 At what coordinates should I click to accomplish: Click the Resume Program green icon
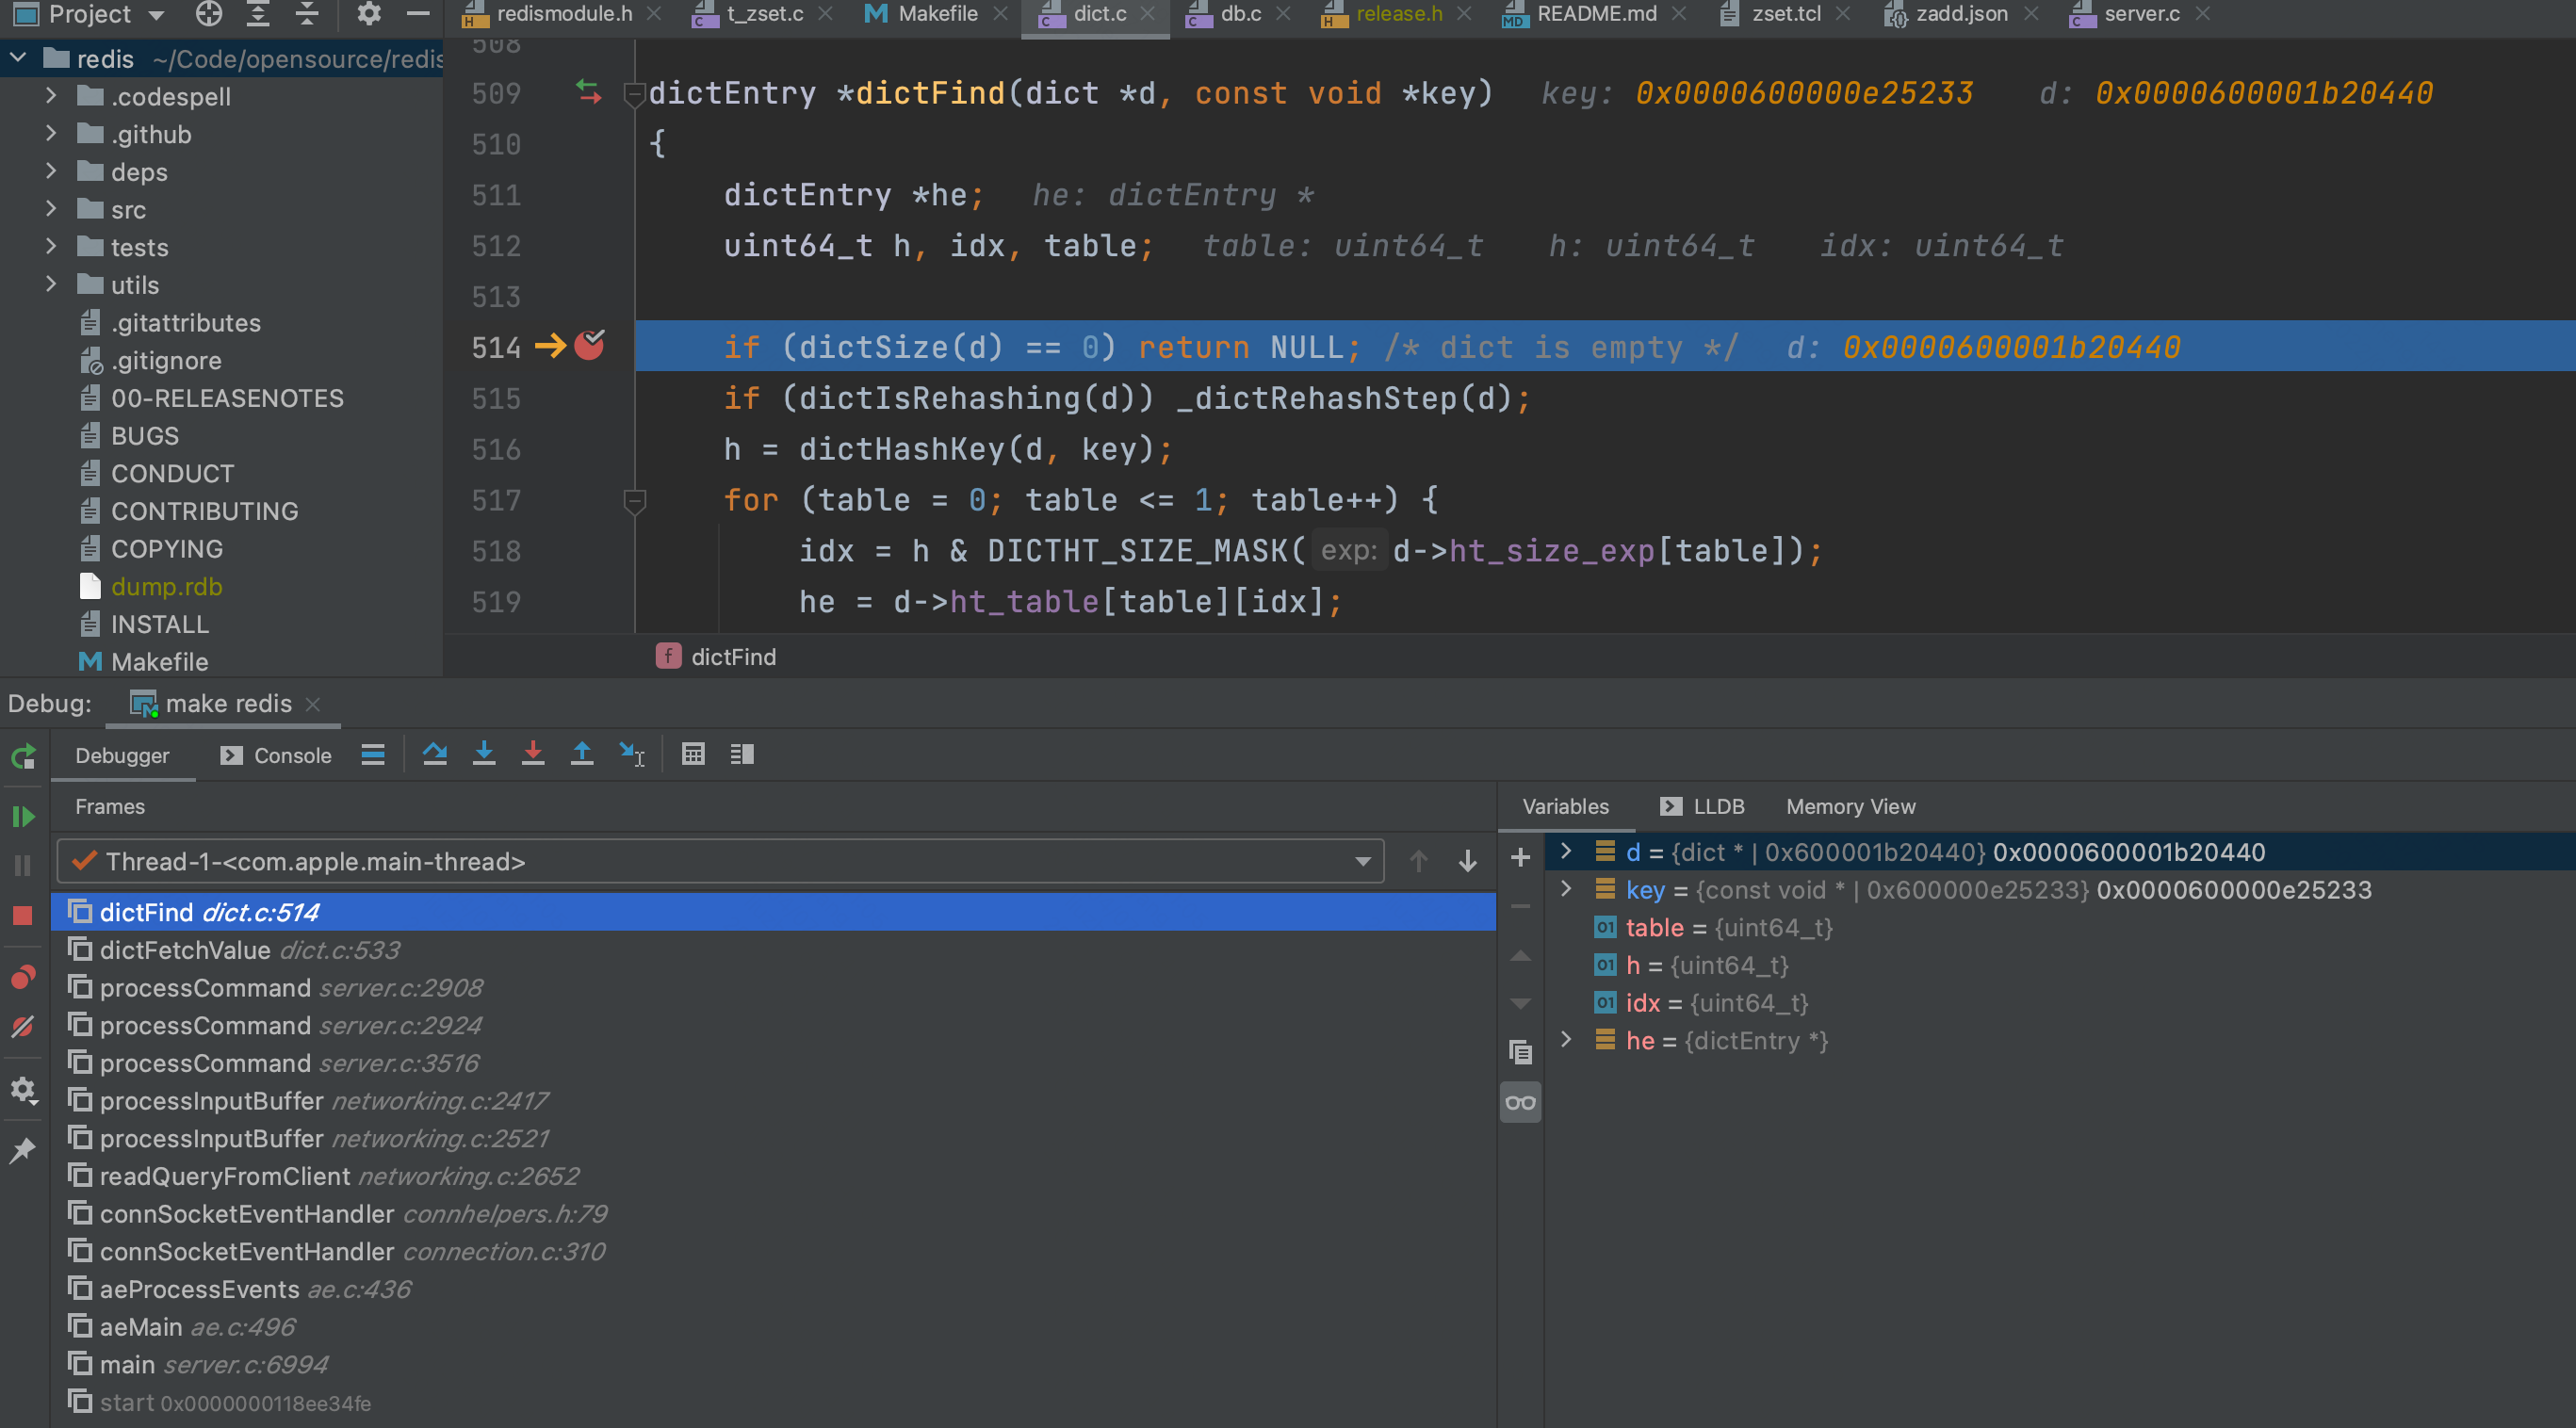click(23, 816)
